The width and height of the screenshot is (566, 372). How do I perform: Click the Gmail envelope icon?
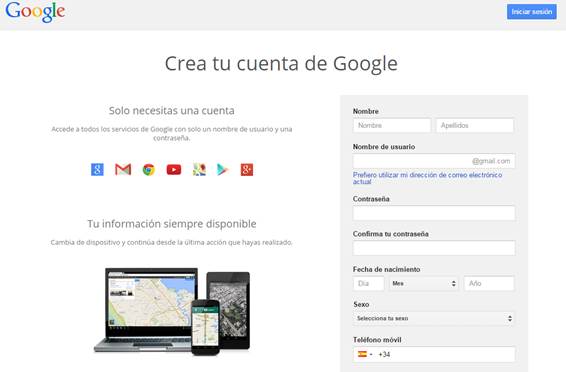point(123,169)
